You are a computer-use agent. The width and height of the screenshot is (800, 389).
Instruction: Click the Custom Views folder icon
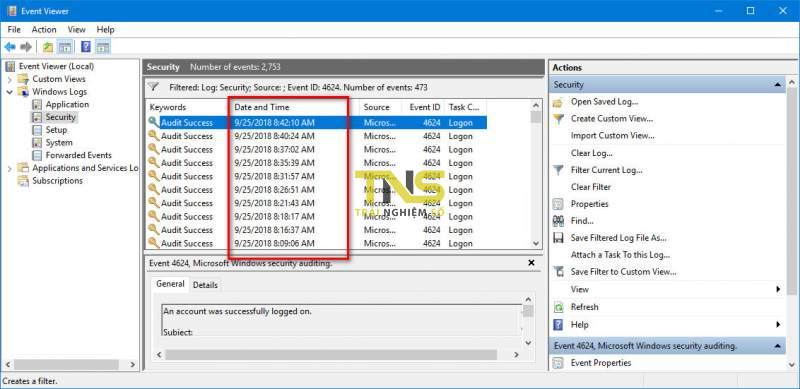click(23, 79)
